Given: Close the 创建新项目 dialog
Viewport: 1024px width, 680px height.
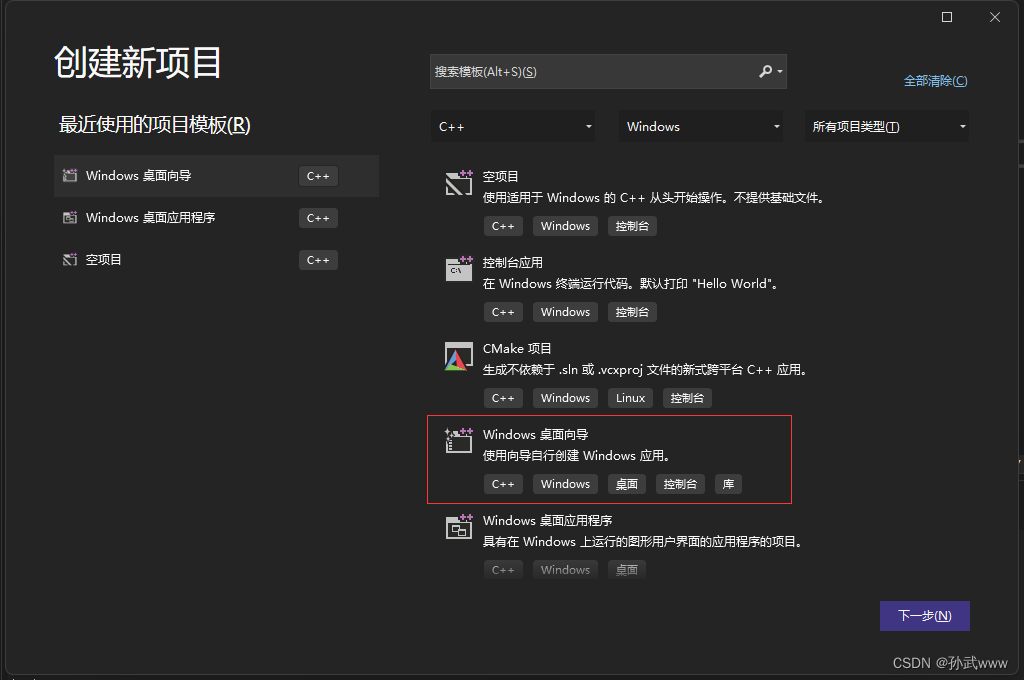Looking at the screenshot, I should (x=995, y=17).
